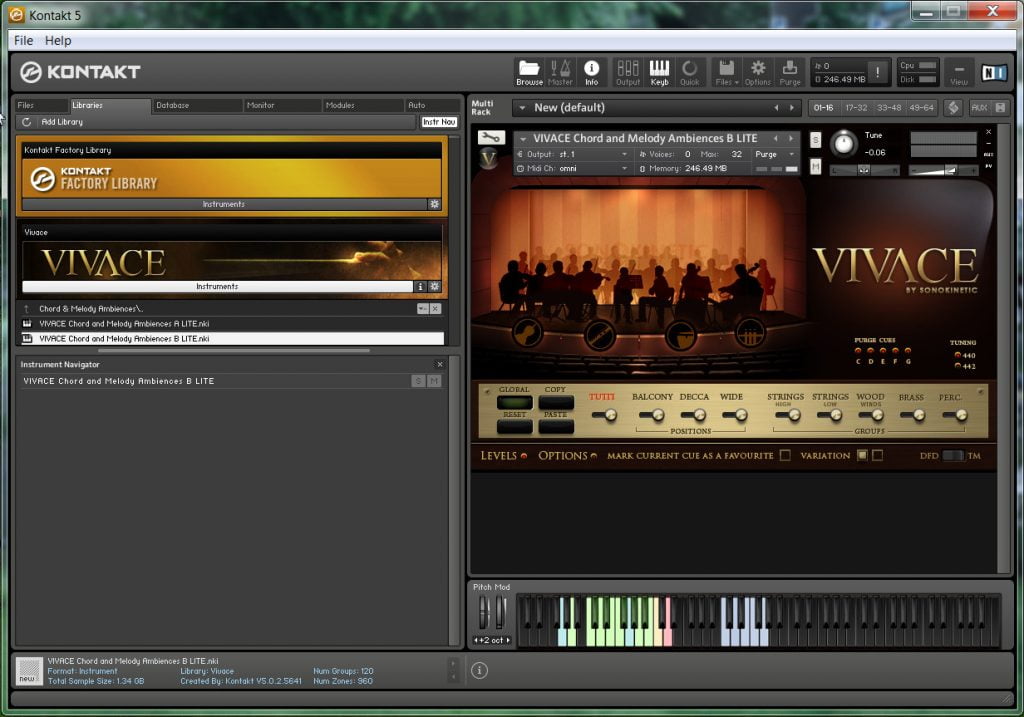Open the Help menu

58,40
